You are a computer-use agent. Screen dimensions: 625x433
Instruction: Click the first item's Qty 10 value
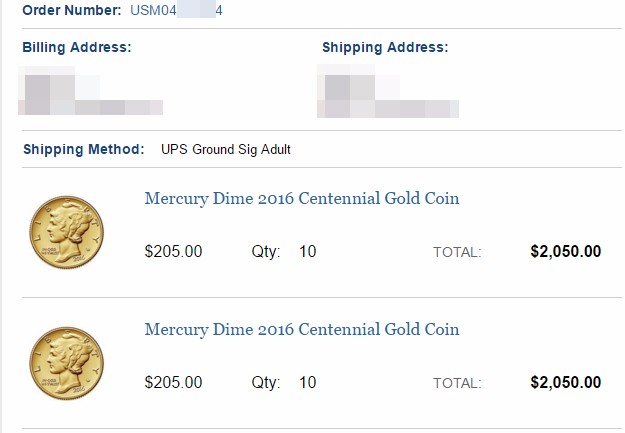pos(308,252)
